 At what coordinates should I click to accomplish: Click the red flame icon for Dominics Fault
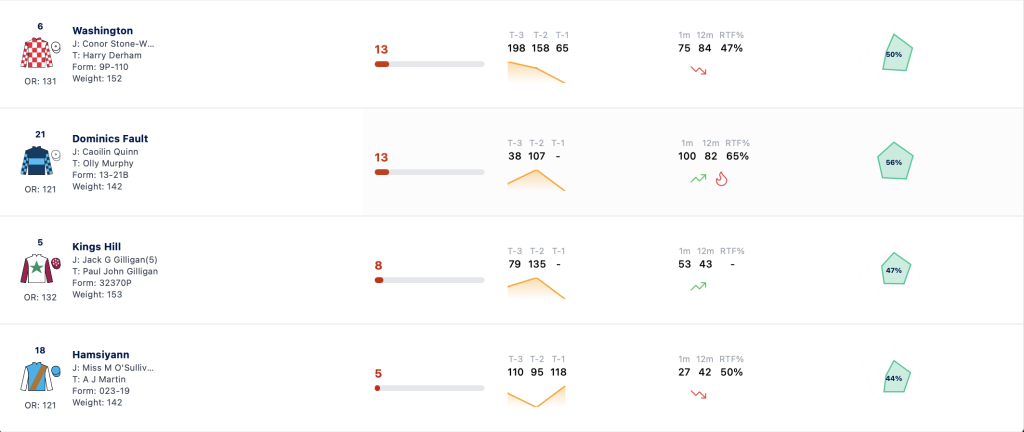[721, 178]
